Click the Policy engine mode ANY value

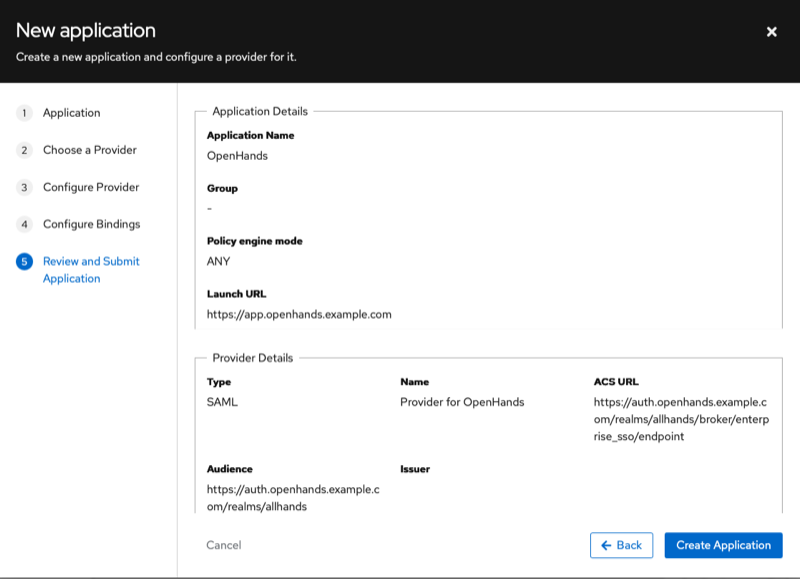218,261
